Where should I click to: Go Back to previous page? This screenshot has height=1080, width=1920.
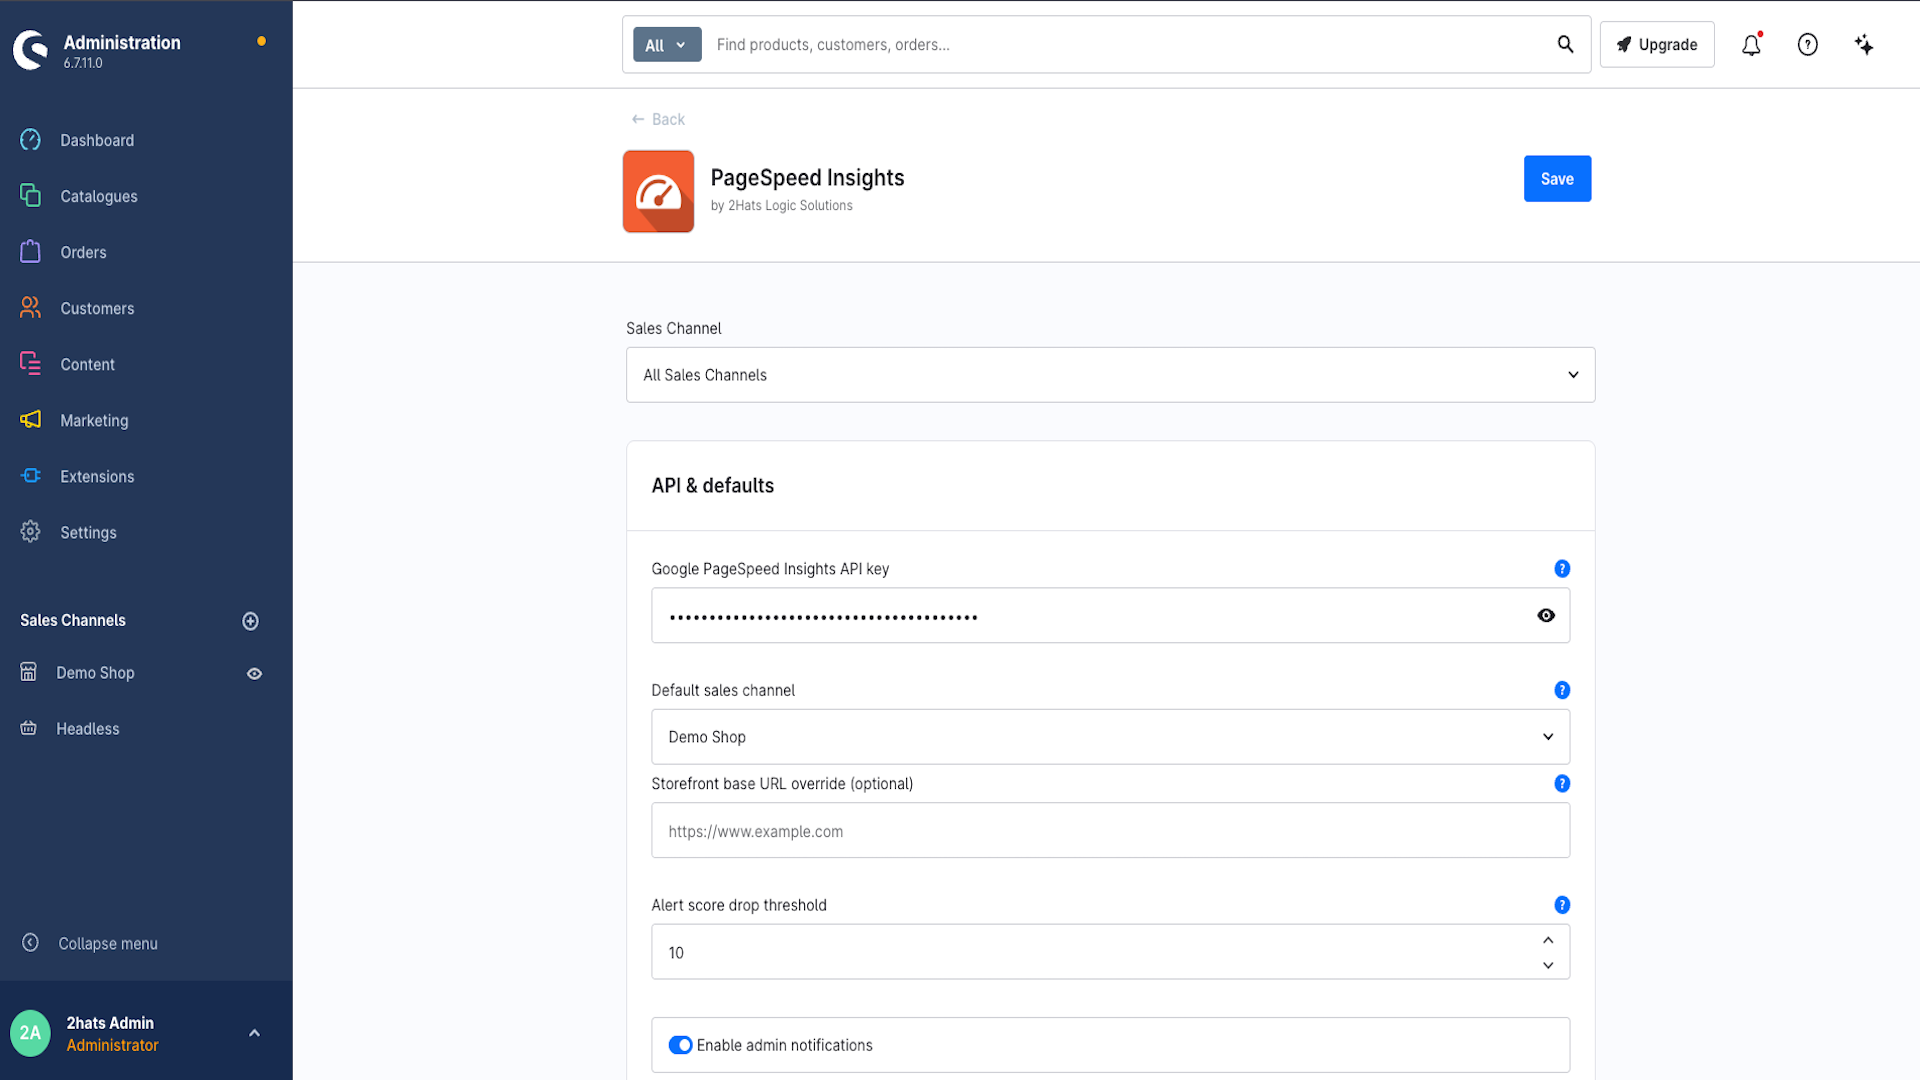pyautogui.click(x=658, y=119)
